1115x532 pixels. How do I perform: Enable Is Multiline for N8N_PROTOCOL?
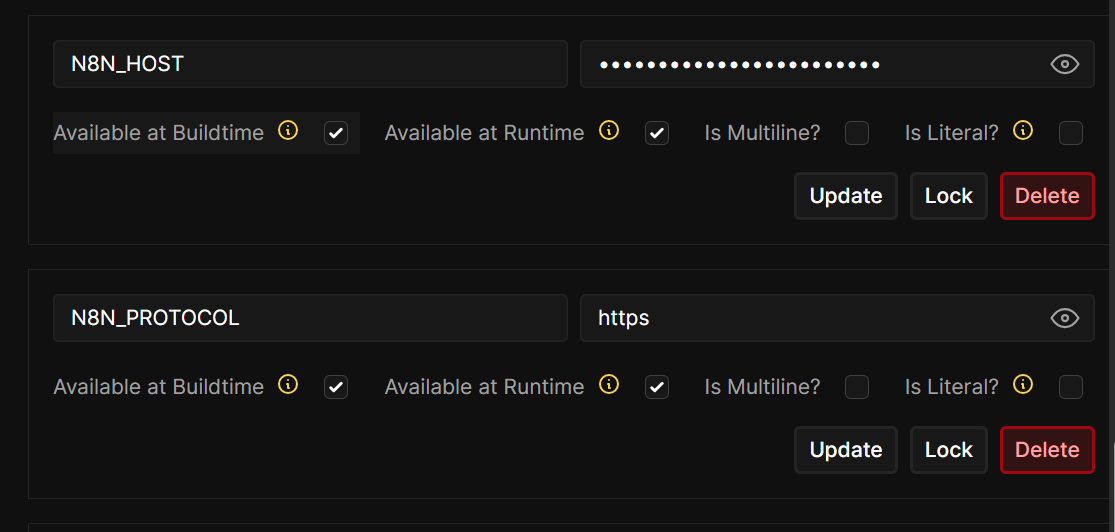(857, 387)
